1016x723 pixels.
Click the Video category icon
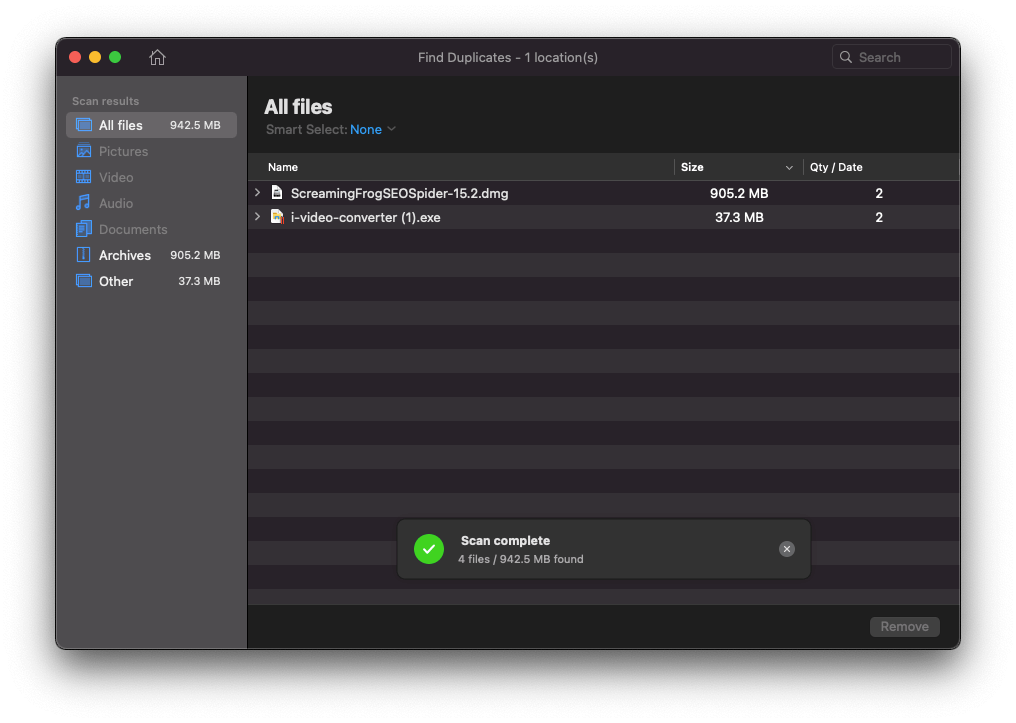84,177
